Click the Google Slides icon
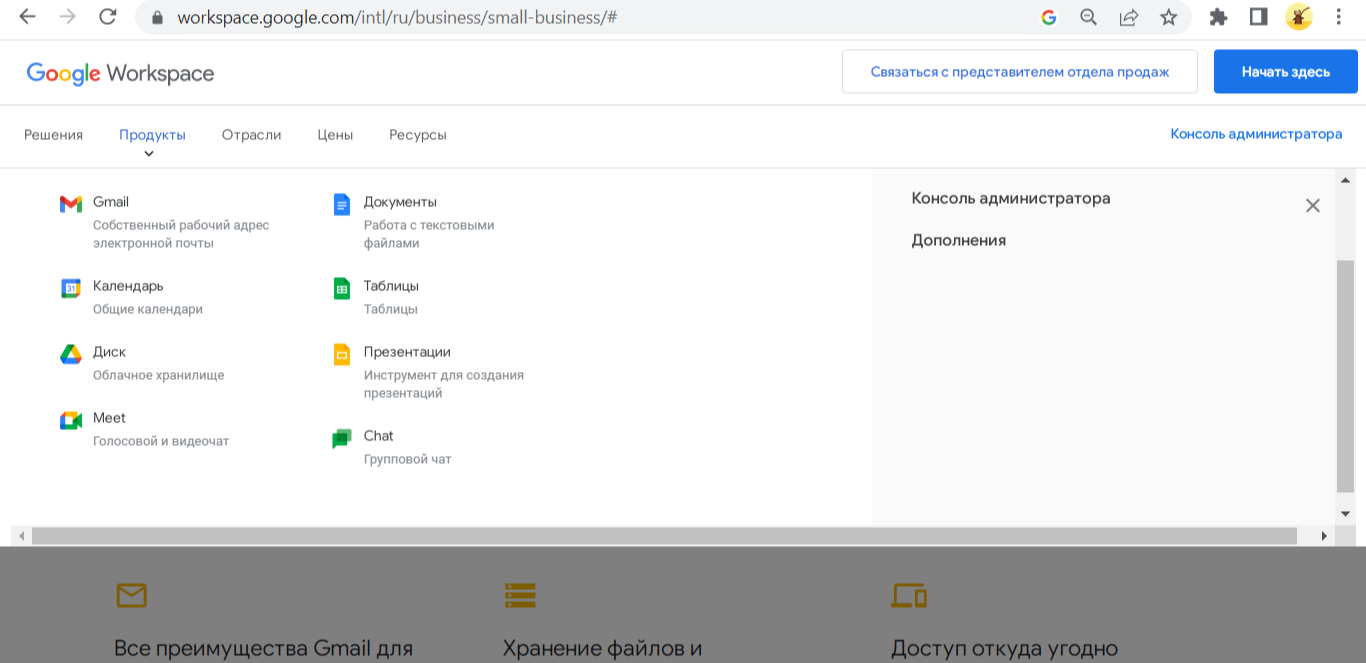 click(342, 354)
